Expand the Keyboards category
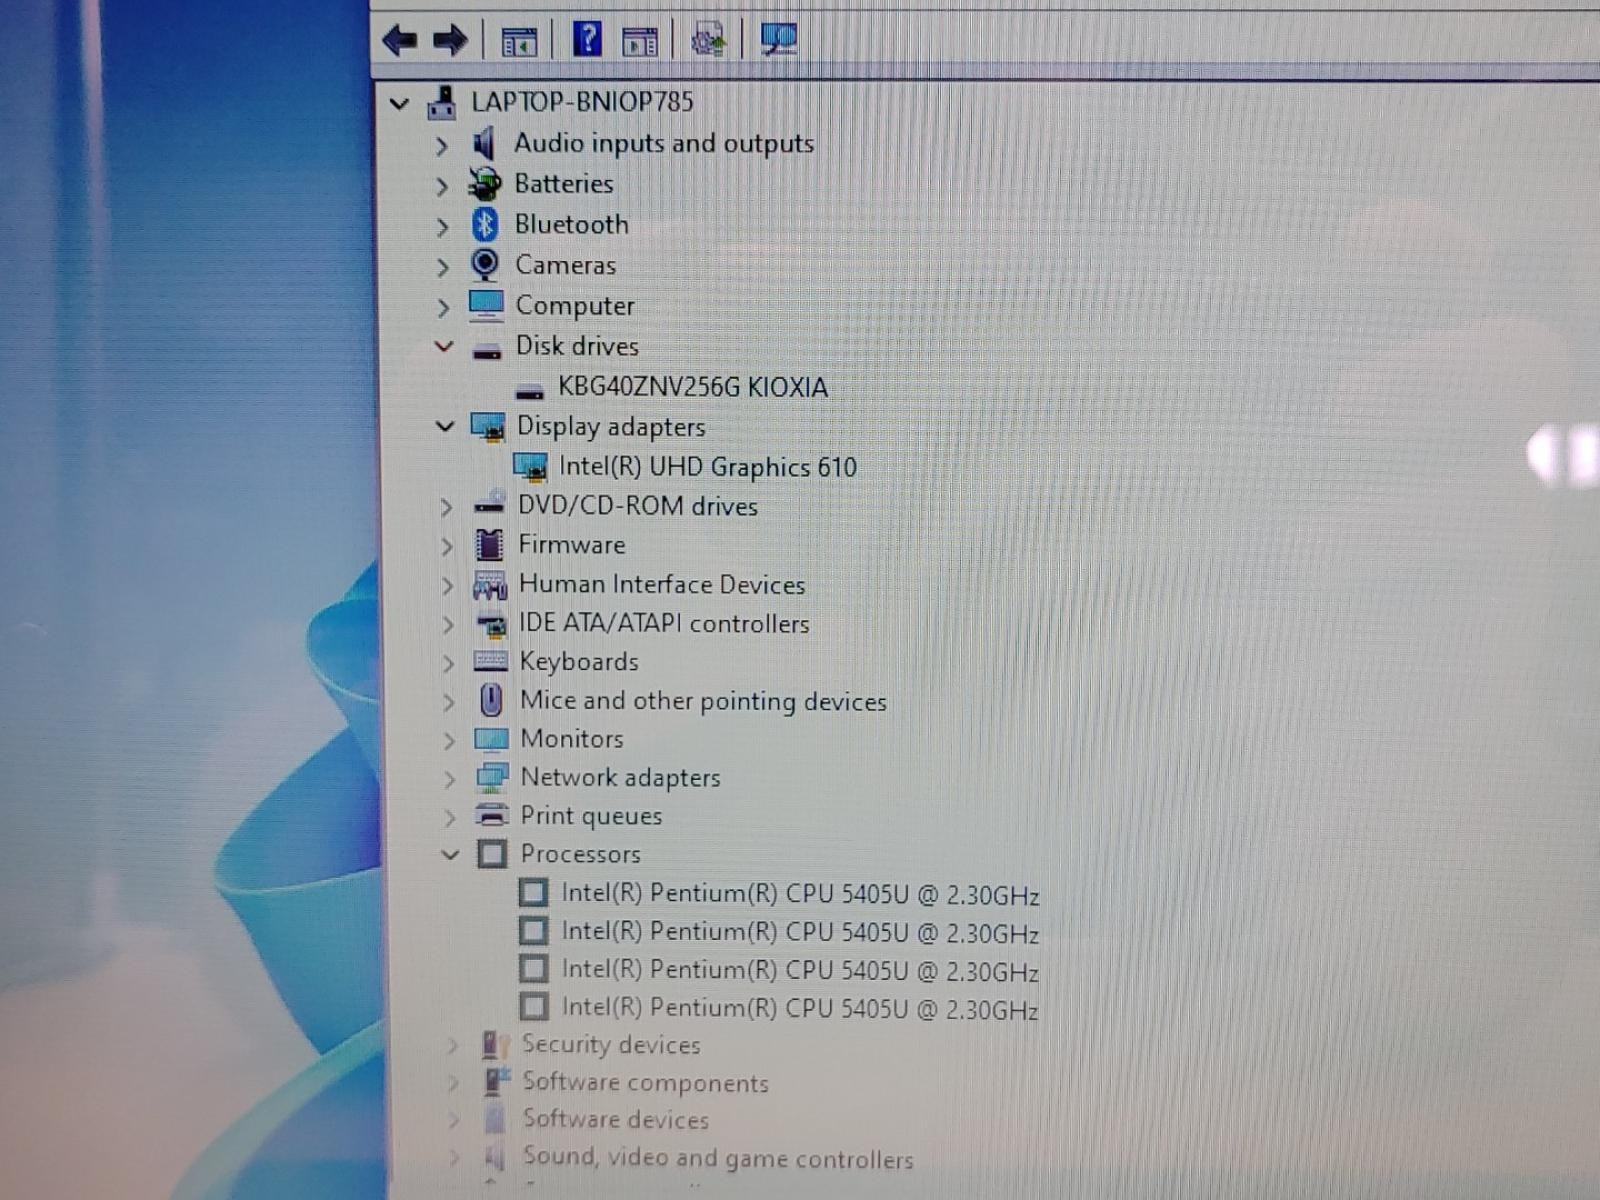This screenshot has height=1200, width=1600. click(x=448, y=663)
